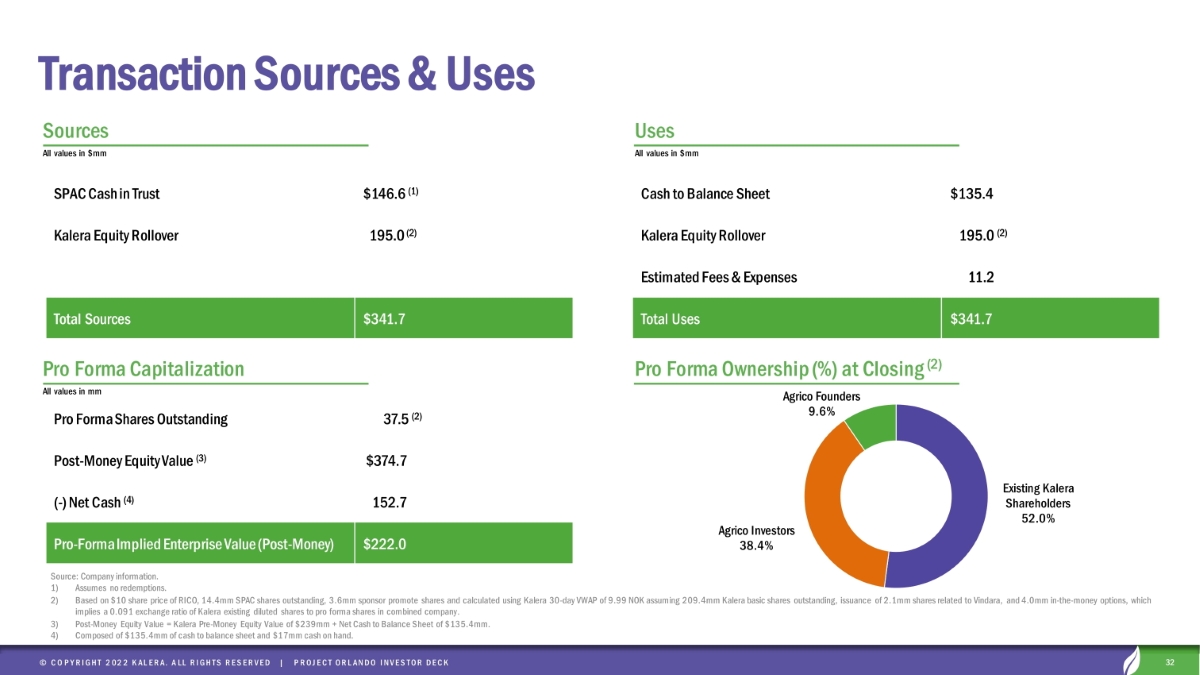Click the $222.0 enterprise value cell
Screen dimensions: 1200x675
pyautogui.click(x=385, y=545)
